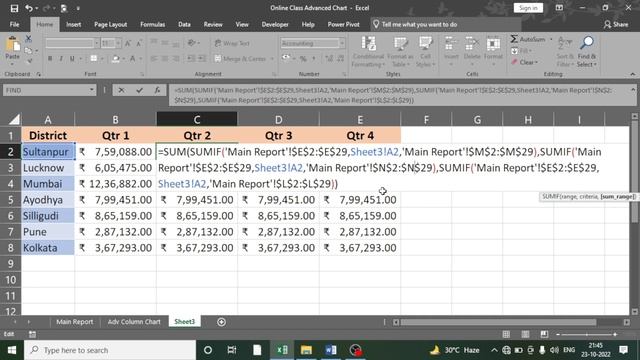Switch to the Insert ribbon tab
The image size is (640, 360).
click(73, 24)
